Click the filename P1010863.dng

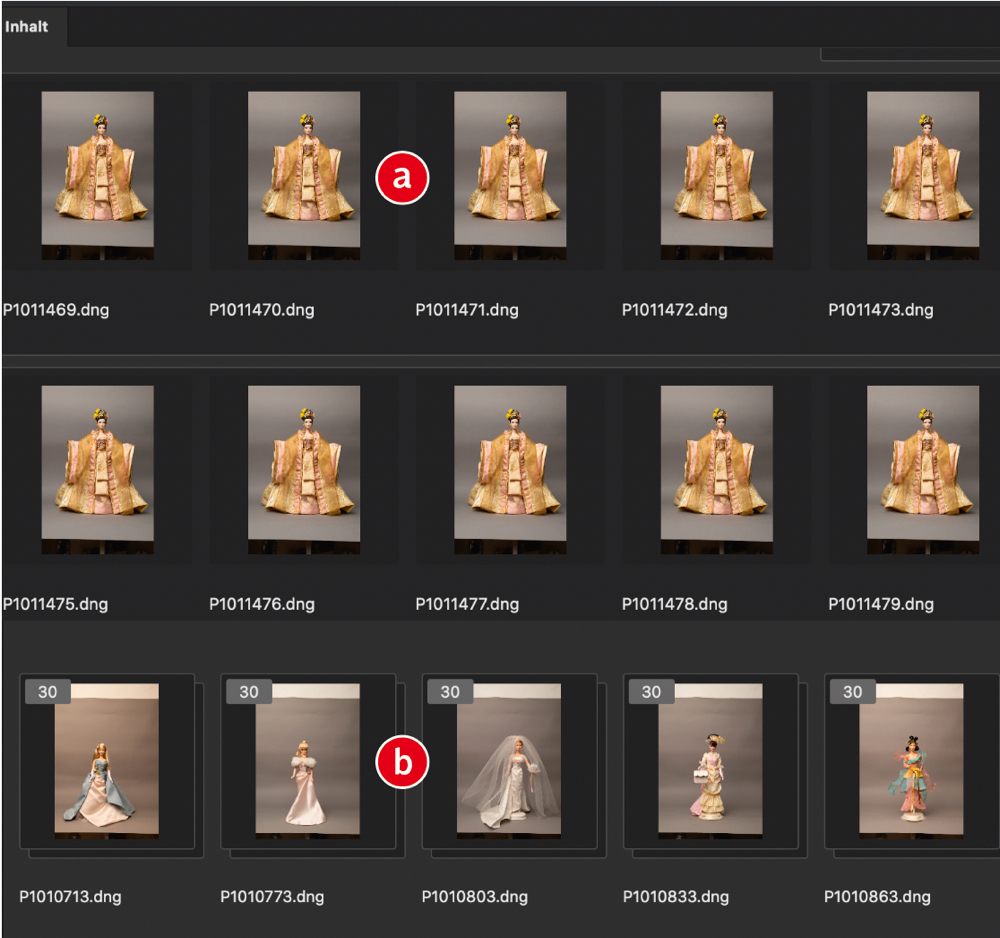(x=878, y=897)
